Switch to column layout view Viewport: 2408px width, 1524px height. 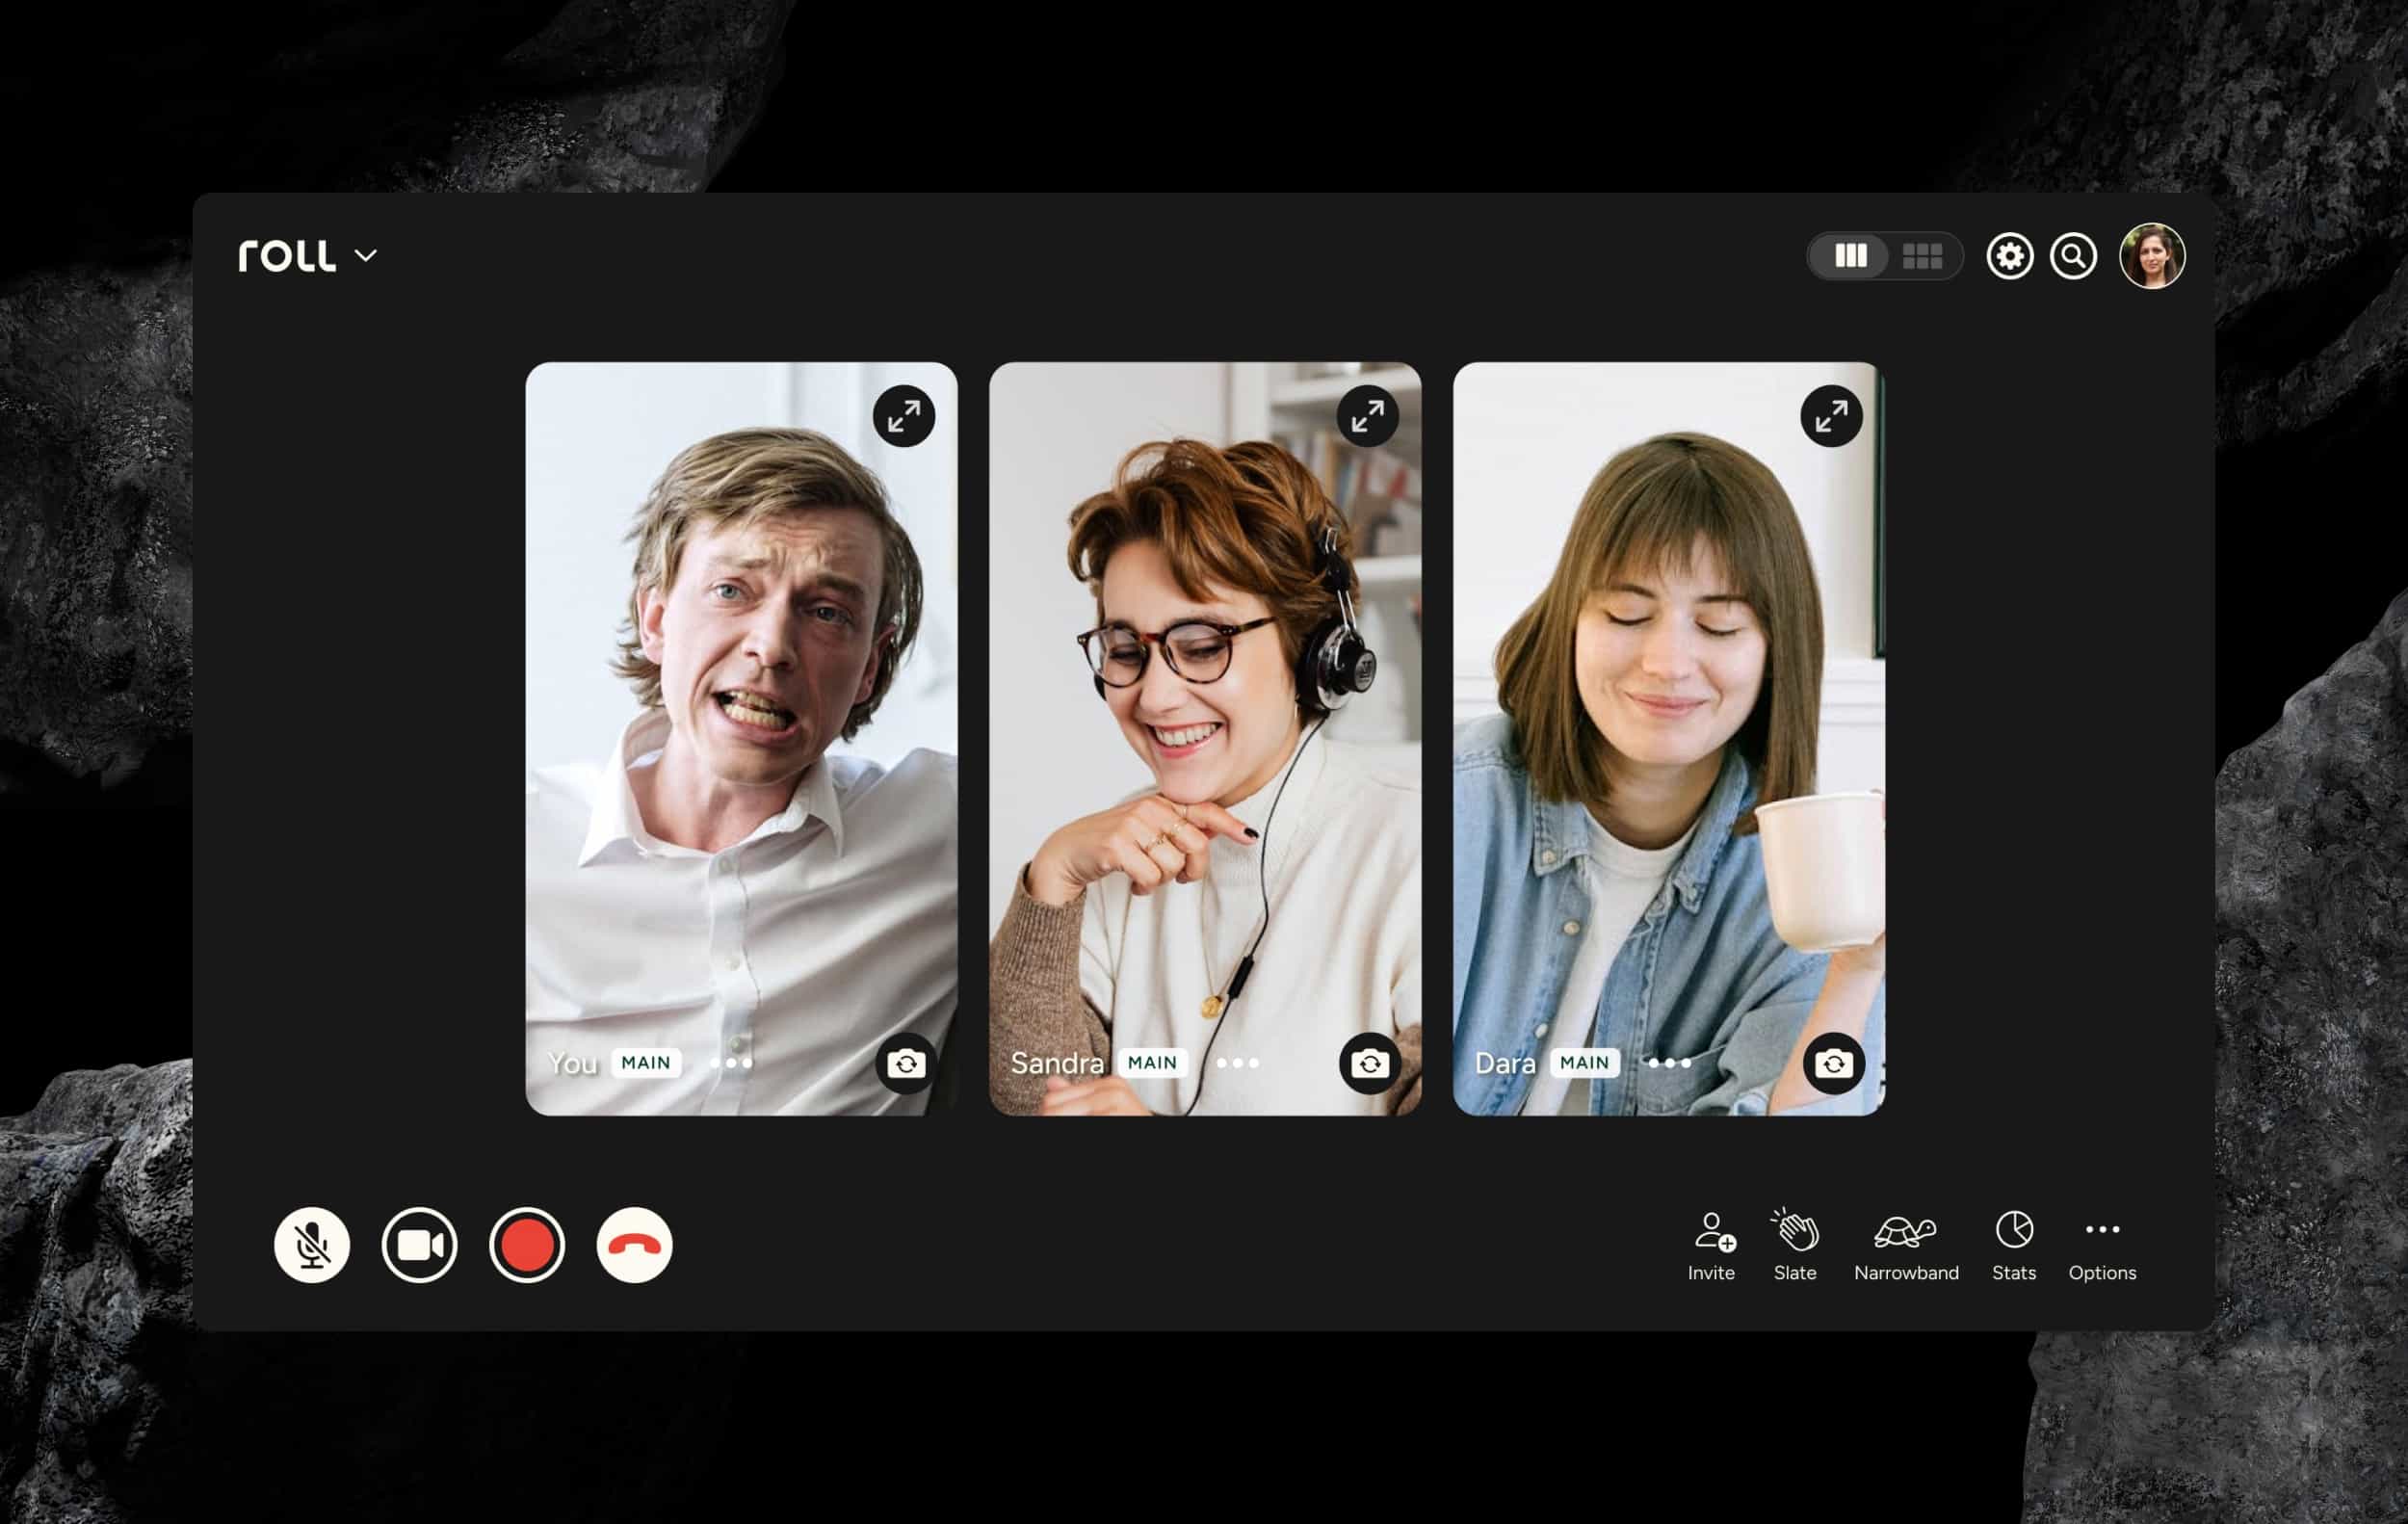tap(1850, 256)
